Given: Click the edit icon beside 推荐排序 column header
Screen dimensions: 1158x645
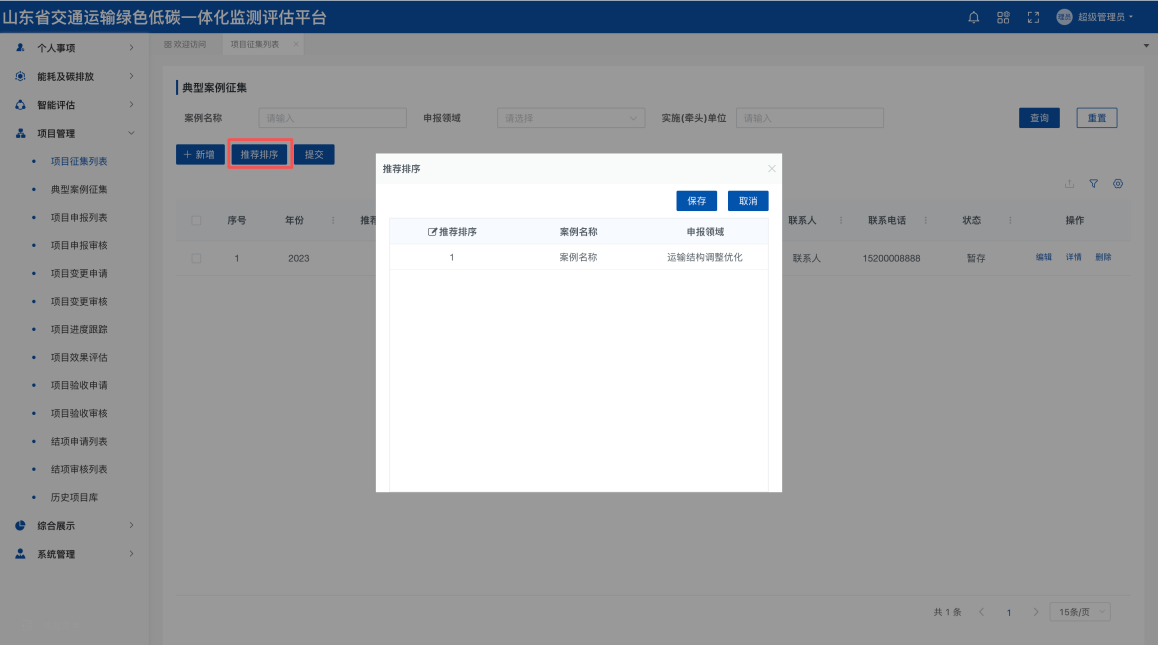Looking at the screenshot, I should click(x=432, y=232).
